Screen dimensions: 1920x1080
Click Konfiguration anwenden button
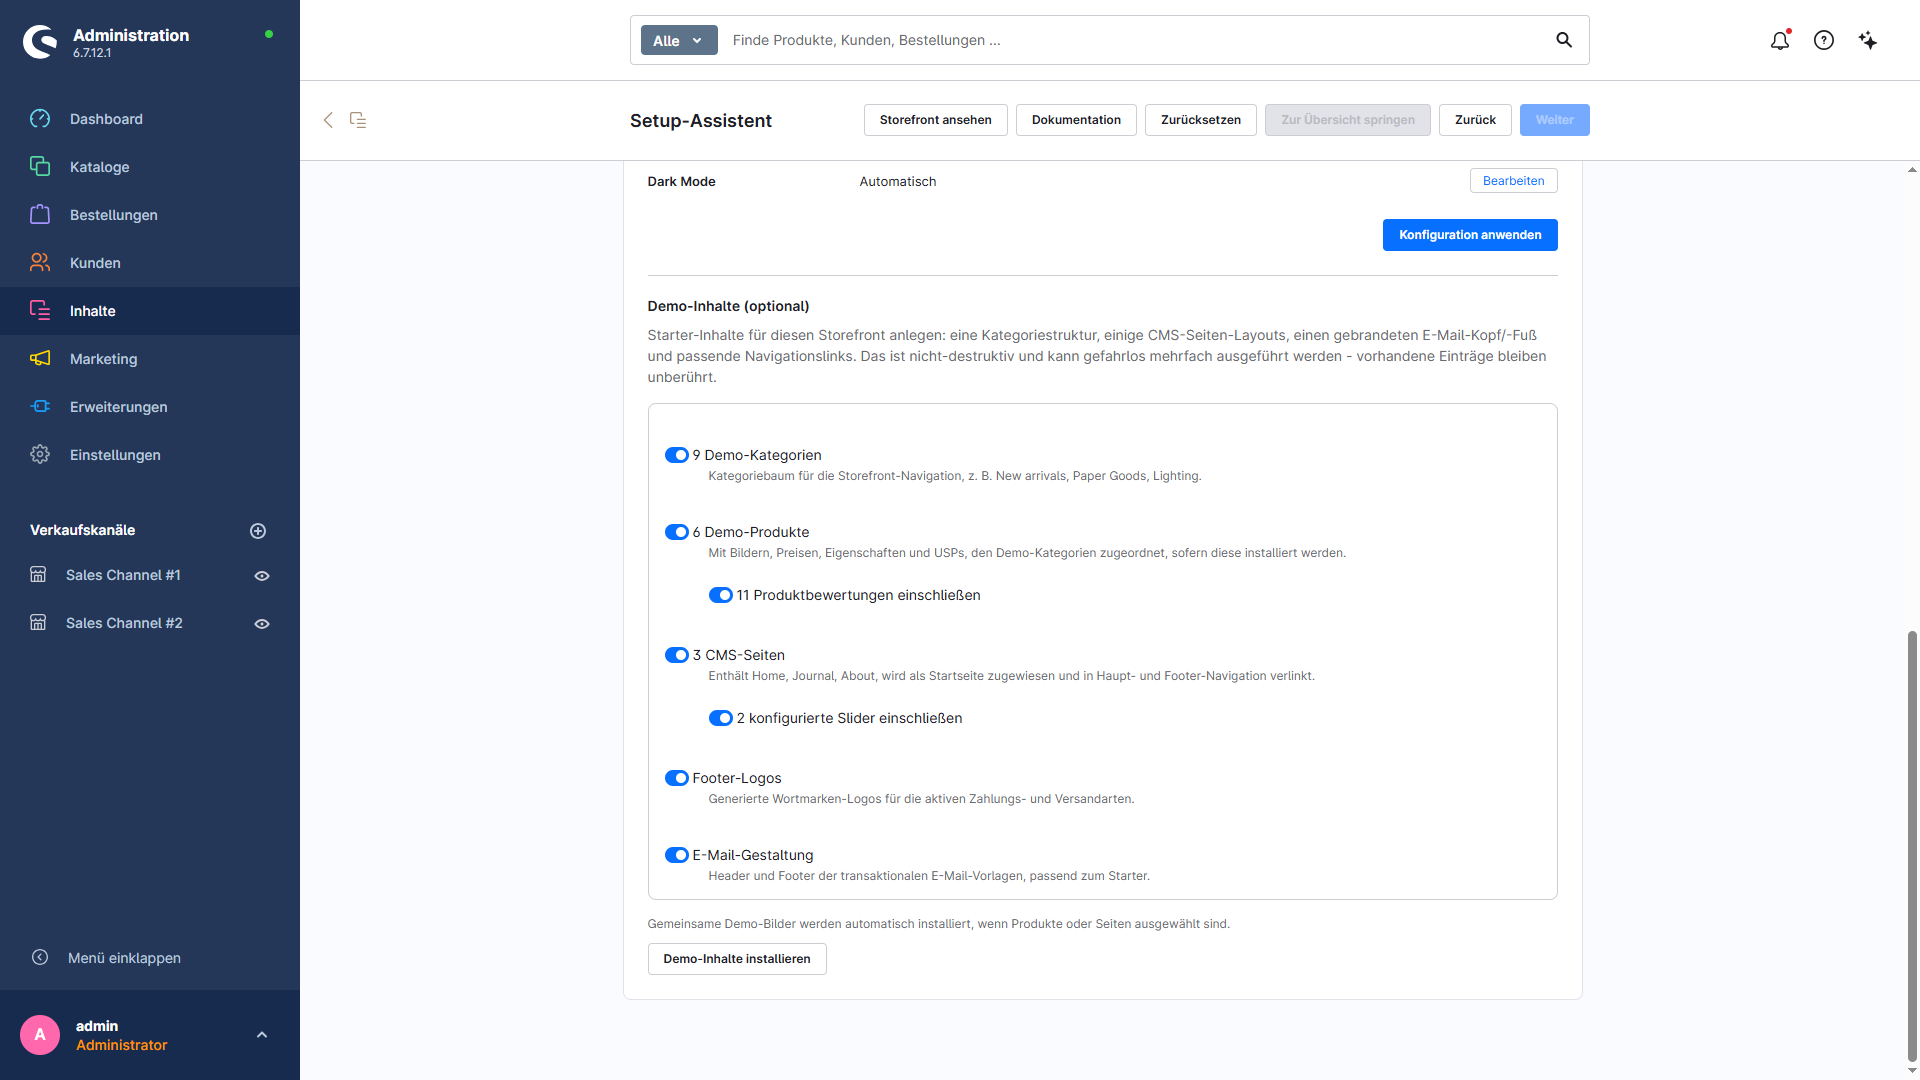[x=1470, y=235]
